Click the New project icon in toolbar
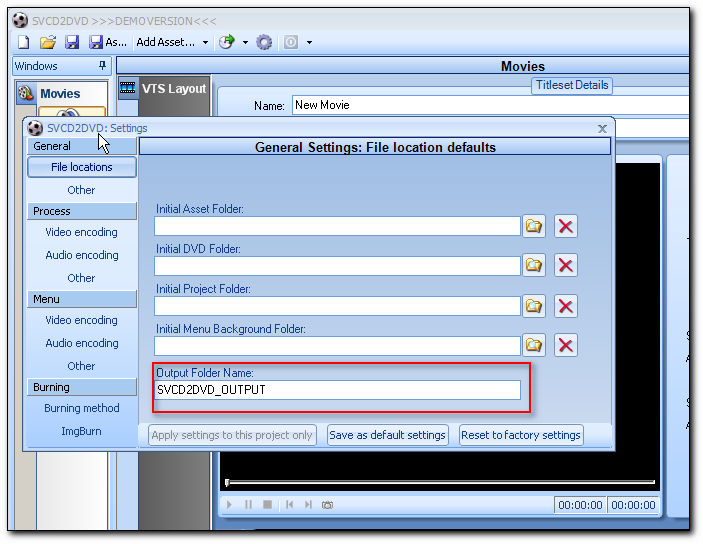The image size is (703, 544). coord(23,42)
